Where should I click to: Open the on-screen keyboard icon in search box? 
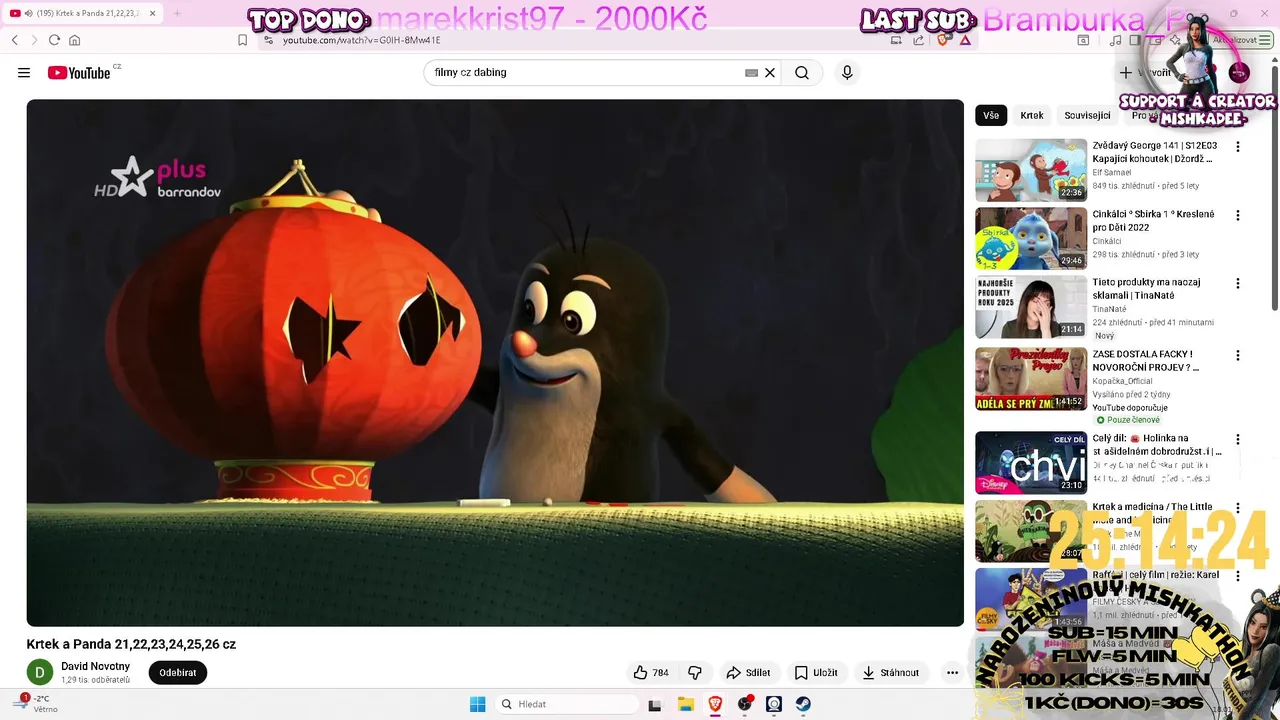[x=752, y=73]
